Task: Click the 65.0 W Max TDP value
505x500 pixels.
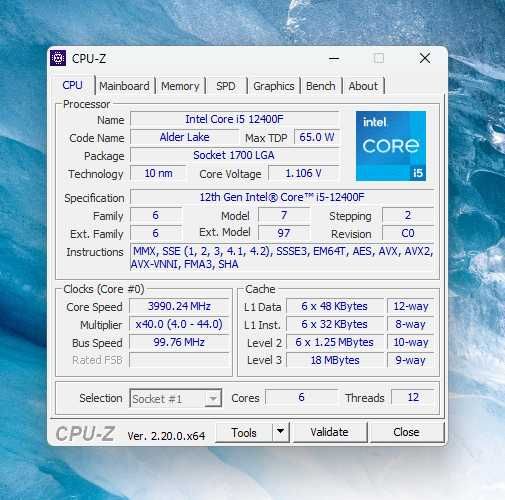Action: (317, 137)
